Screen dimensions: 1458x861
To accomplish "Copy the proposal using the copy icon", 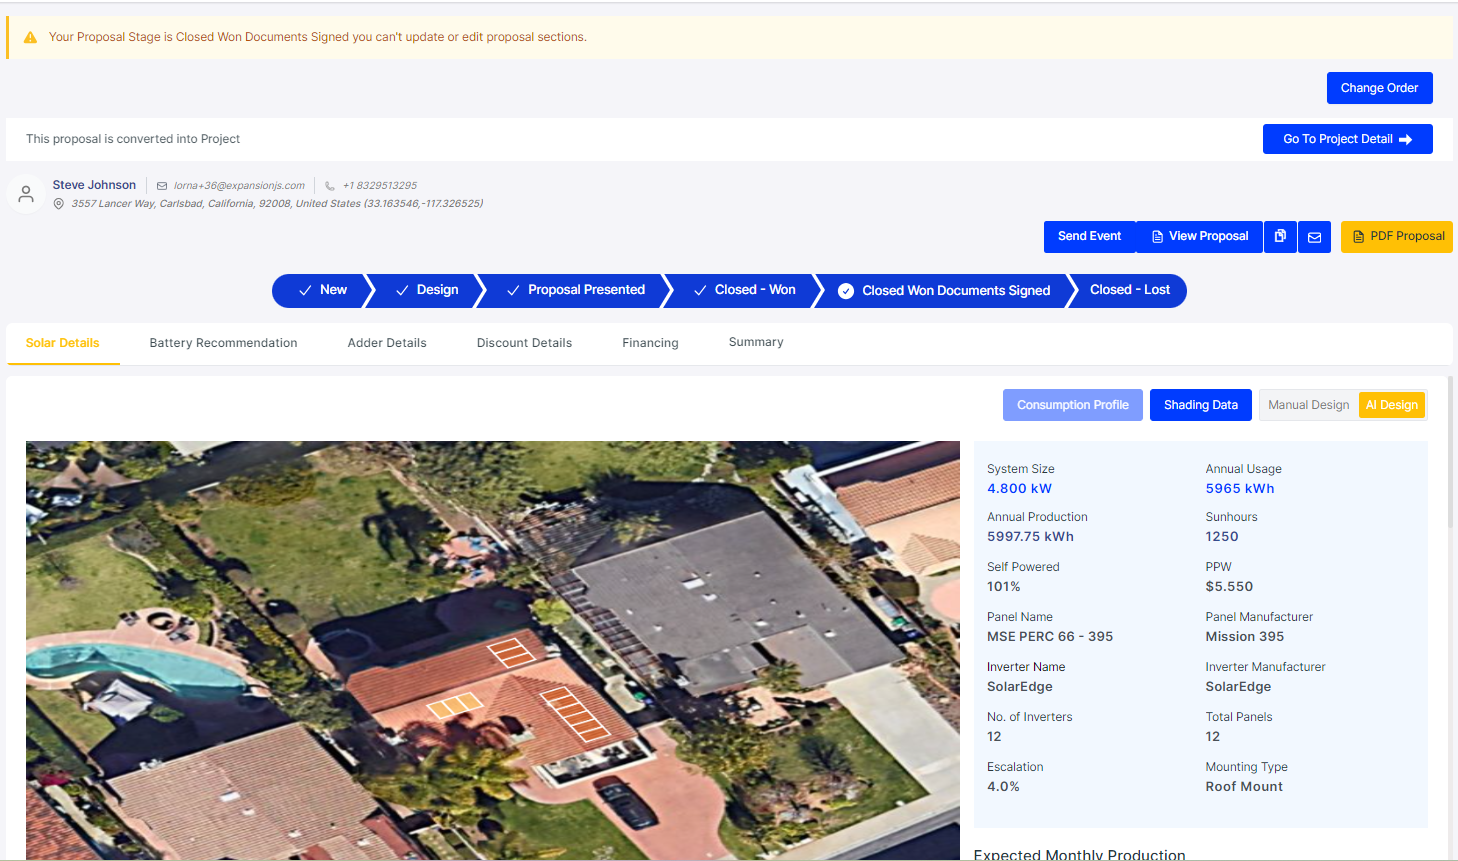I will 1280,237.
